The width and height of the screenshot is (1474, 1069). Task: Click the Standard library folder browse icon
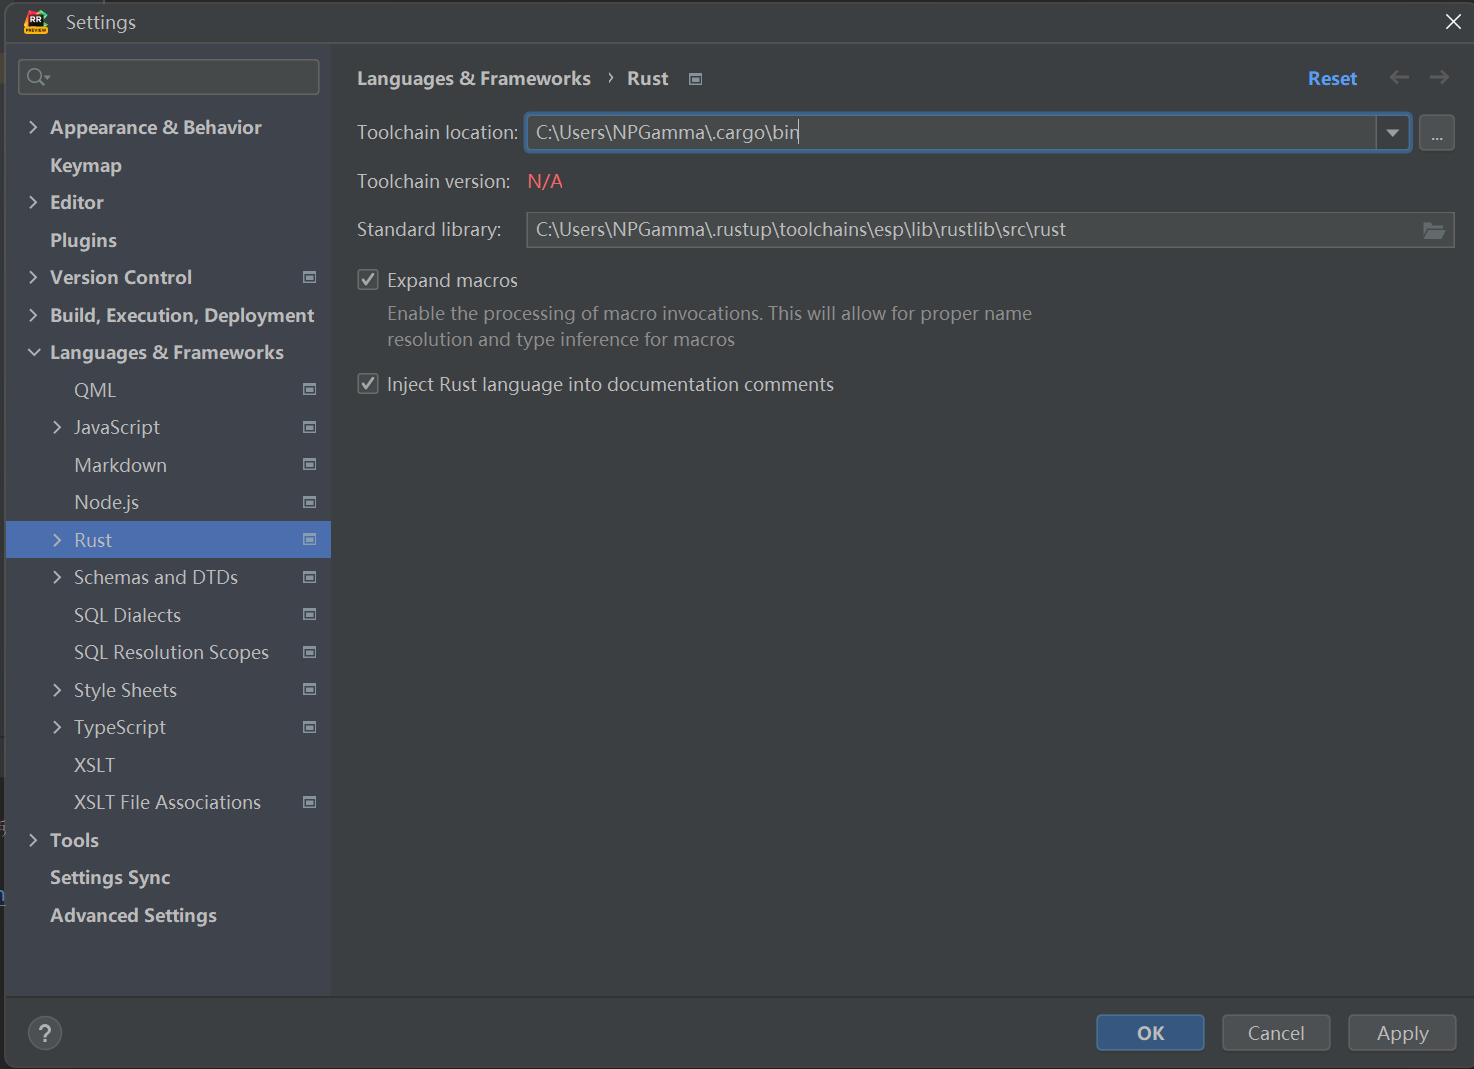[x=1434, y=230]
